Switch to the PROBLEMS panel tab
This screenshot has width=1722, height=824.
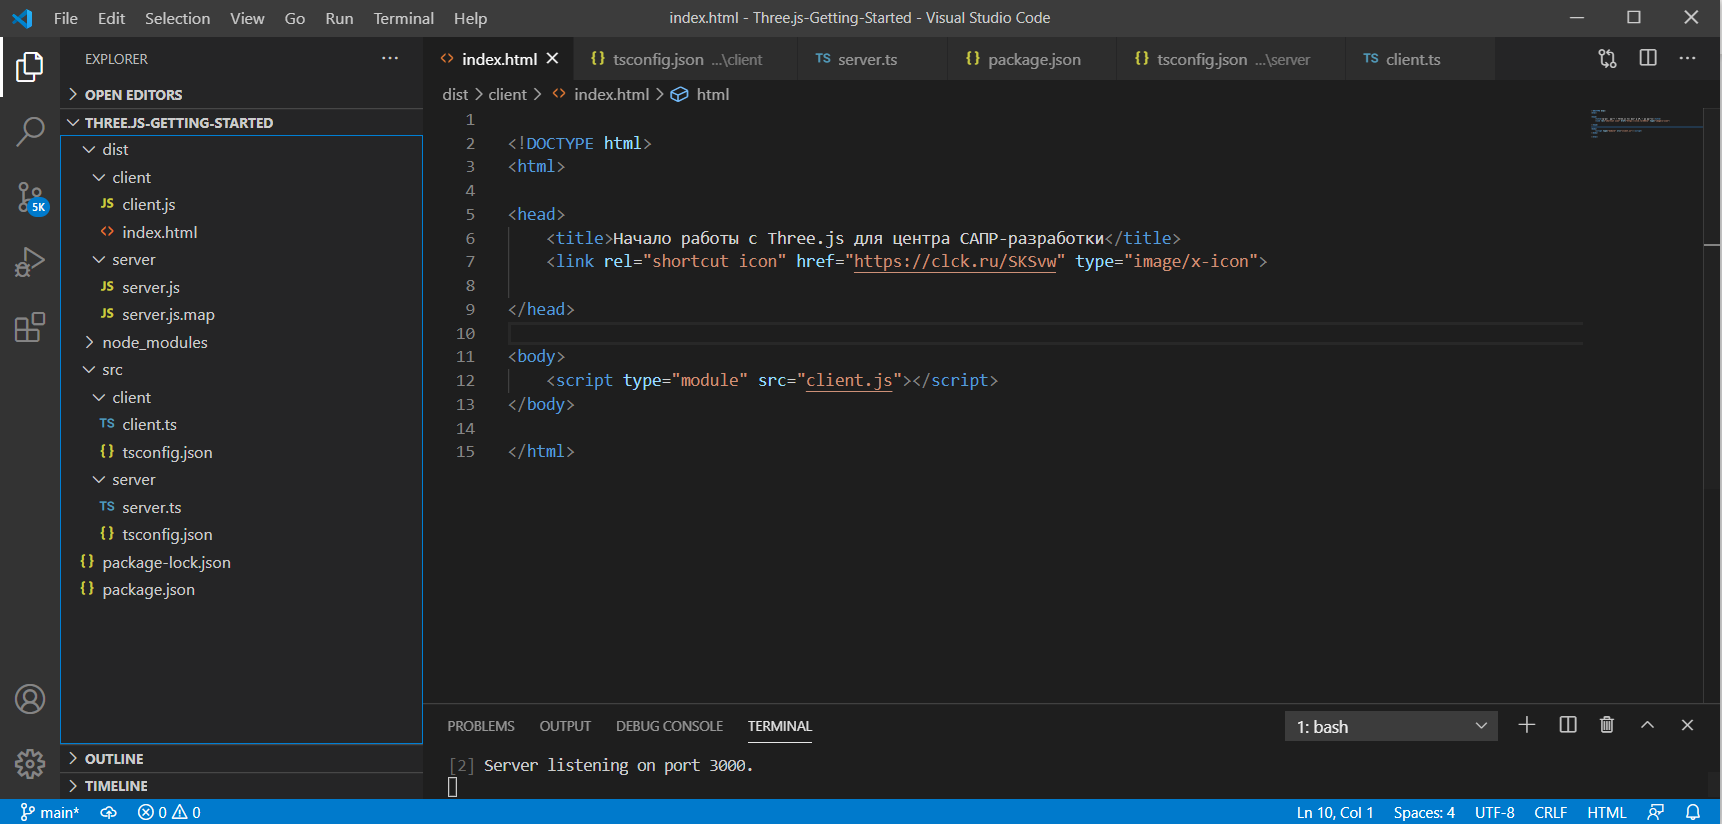click(480, 726)
